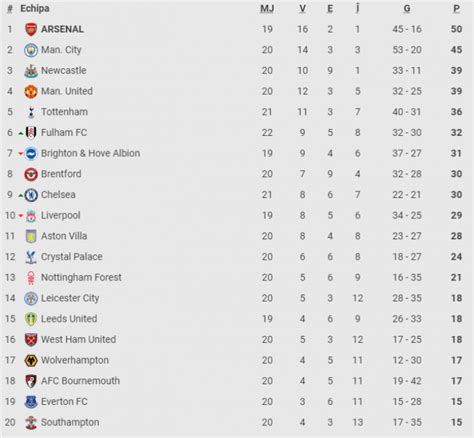Image resolution: width=474 pixels, height=438 pixels.
Task: Sort table by MJ column header
Action: tap(267, 9)
